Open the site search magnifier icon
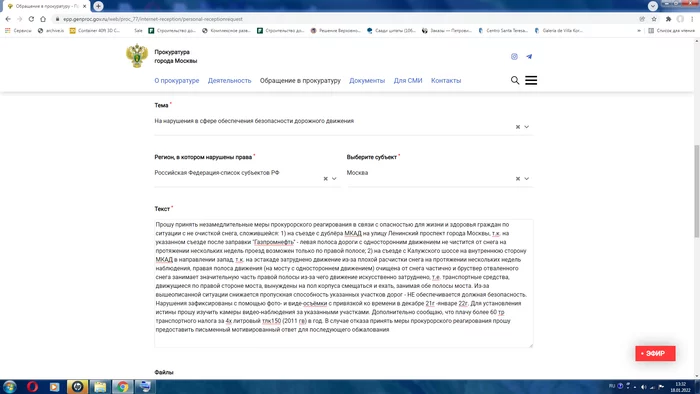This screenshot has height=394, width=700. tap(515, 80)
